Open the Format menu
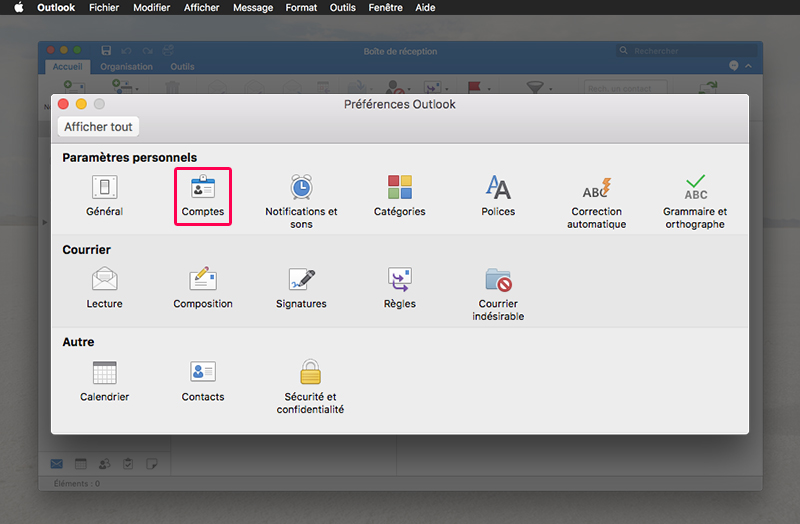Screen dimensions: 800x524 click(301, 8)
